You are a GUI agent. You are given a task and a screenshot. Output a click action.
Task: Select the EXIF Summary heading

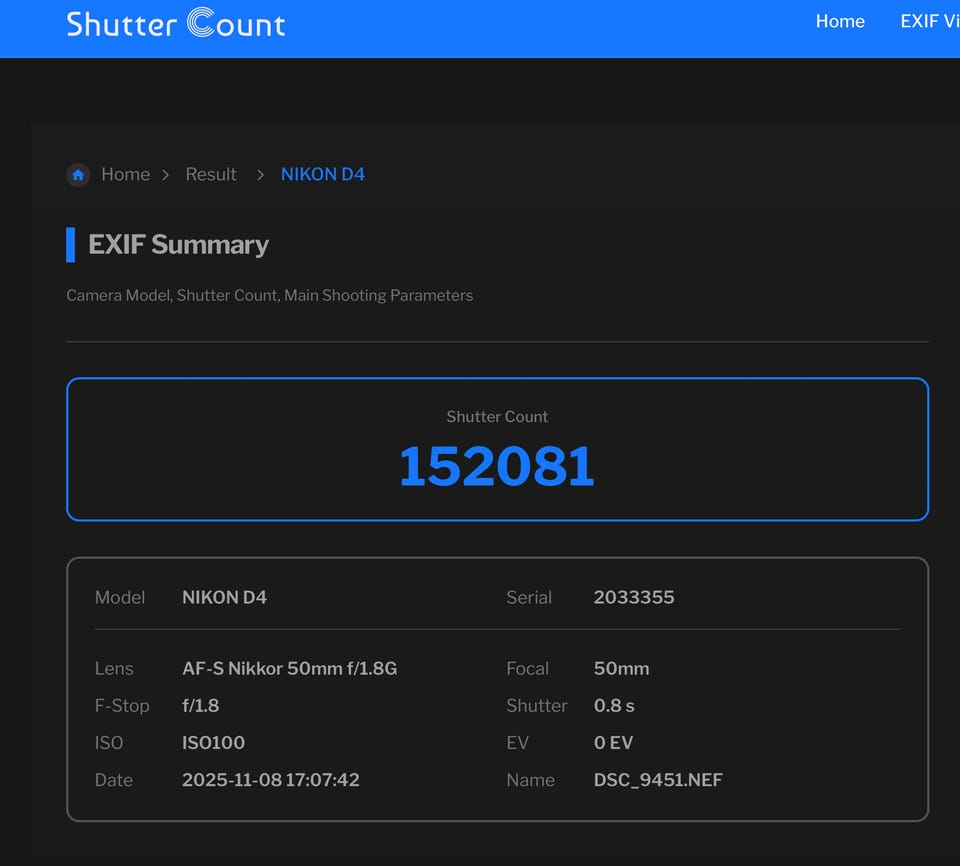coord(178,244)
